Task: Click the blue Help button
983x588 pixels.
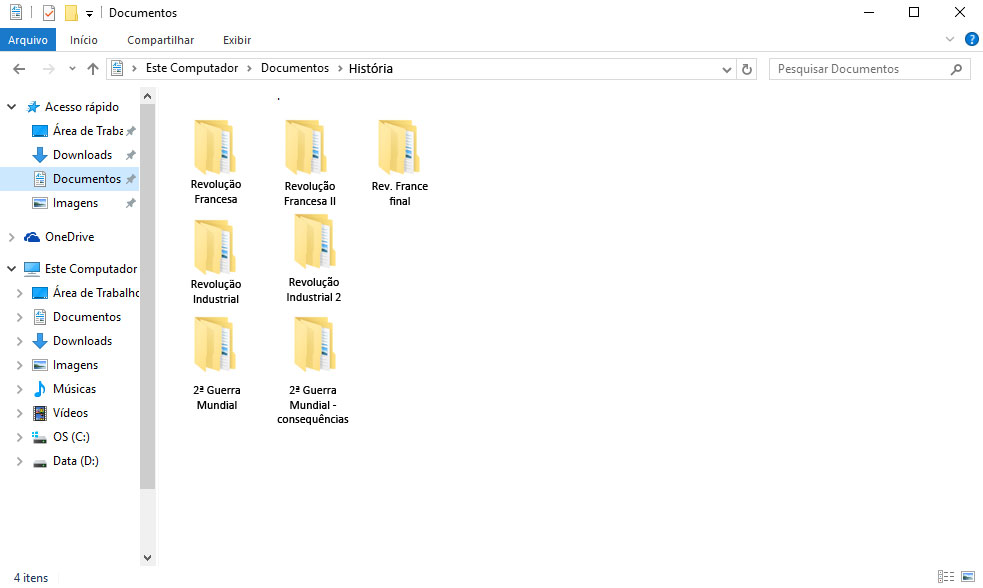Action: tap(970, 39)
